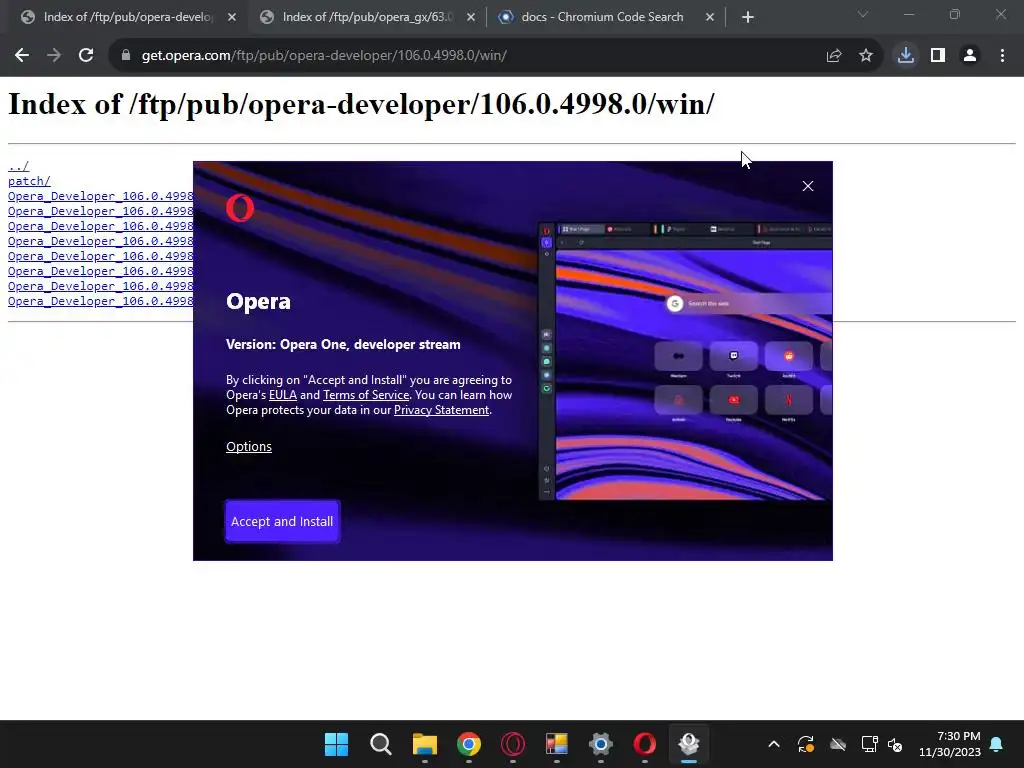
Task: Click first Opera_Developer_106.0.4998 file link
Action: pyautogui.click(x=101, y=196)
